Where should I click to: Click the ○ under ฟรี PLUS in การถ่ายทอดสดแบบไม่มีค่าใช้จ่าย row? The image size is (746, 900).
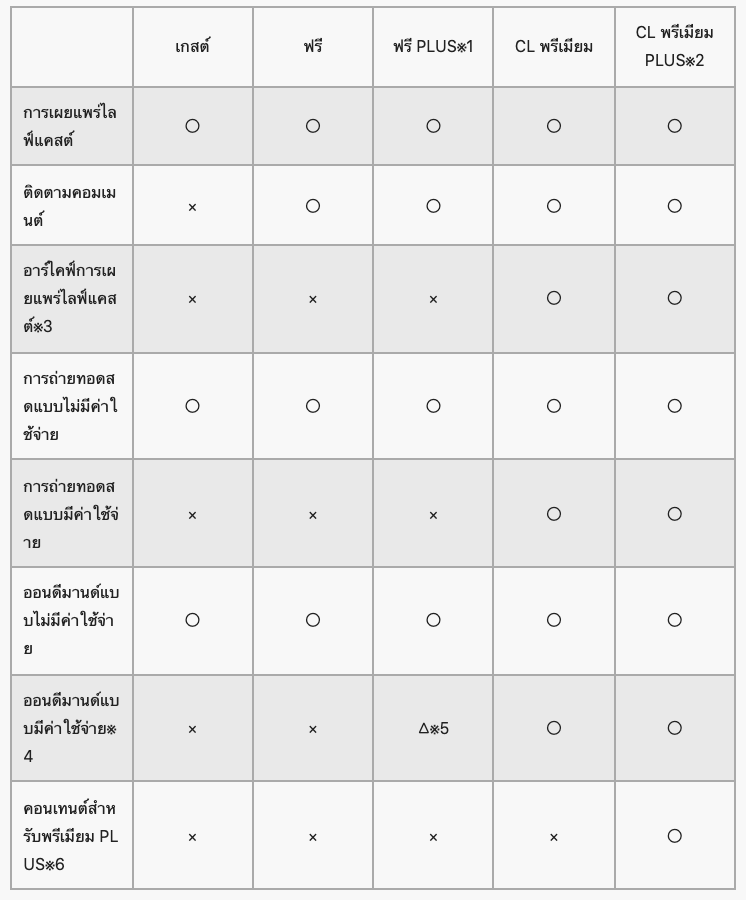click(433, 406)
